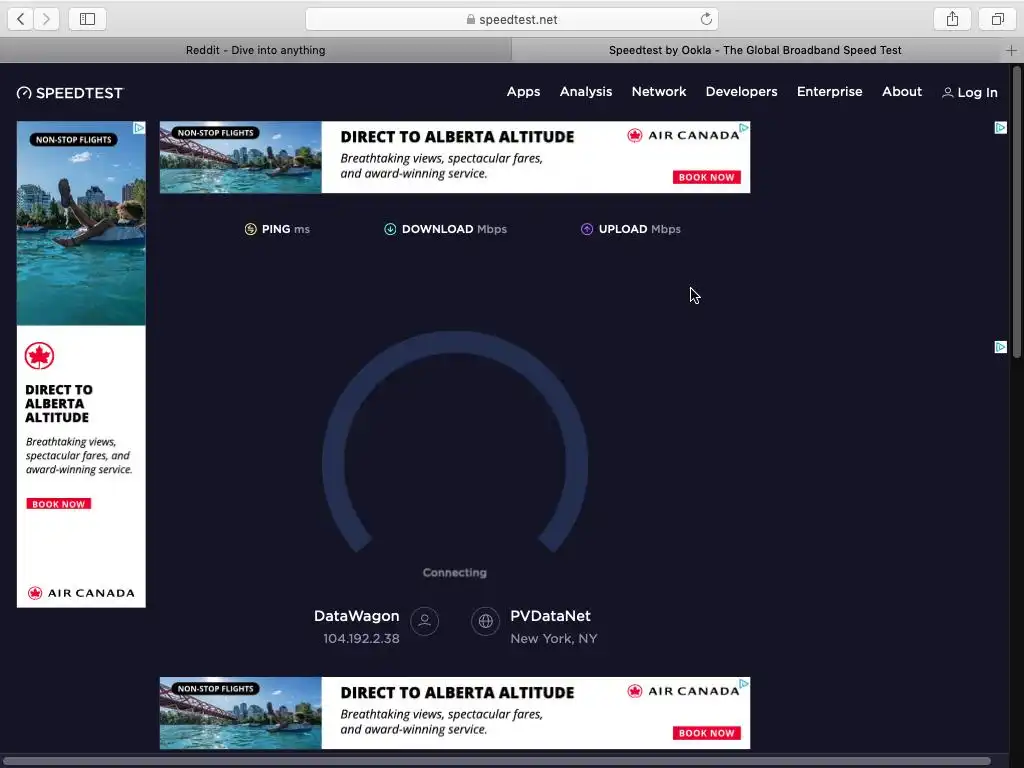
Task: Click the user icon beside Log In
Action: coord(947,93)
